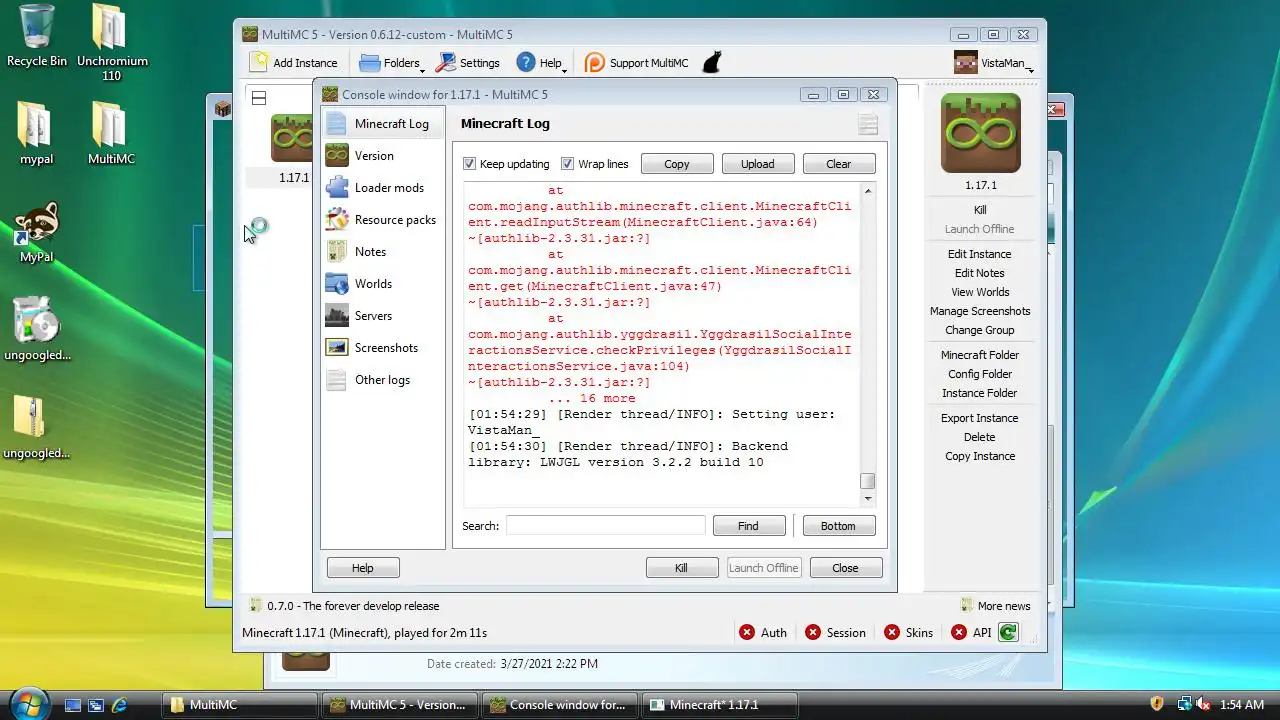The height and width of the screenshot is (720, 1280).
Task: Open Settings in MultiMC toolbar
Action: (468, 63)
